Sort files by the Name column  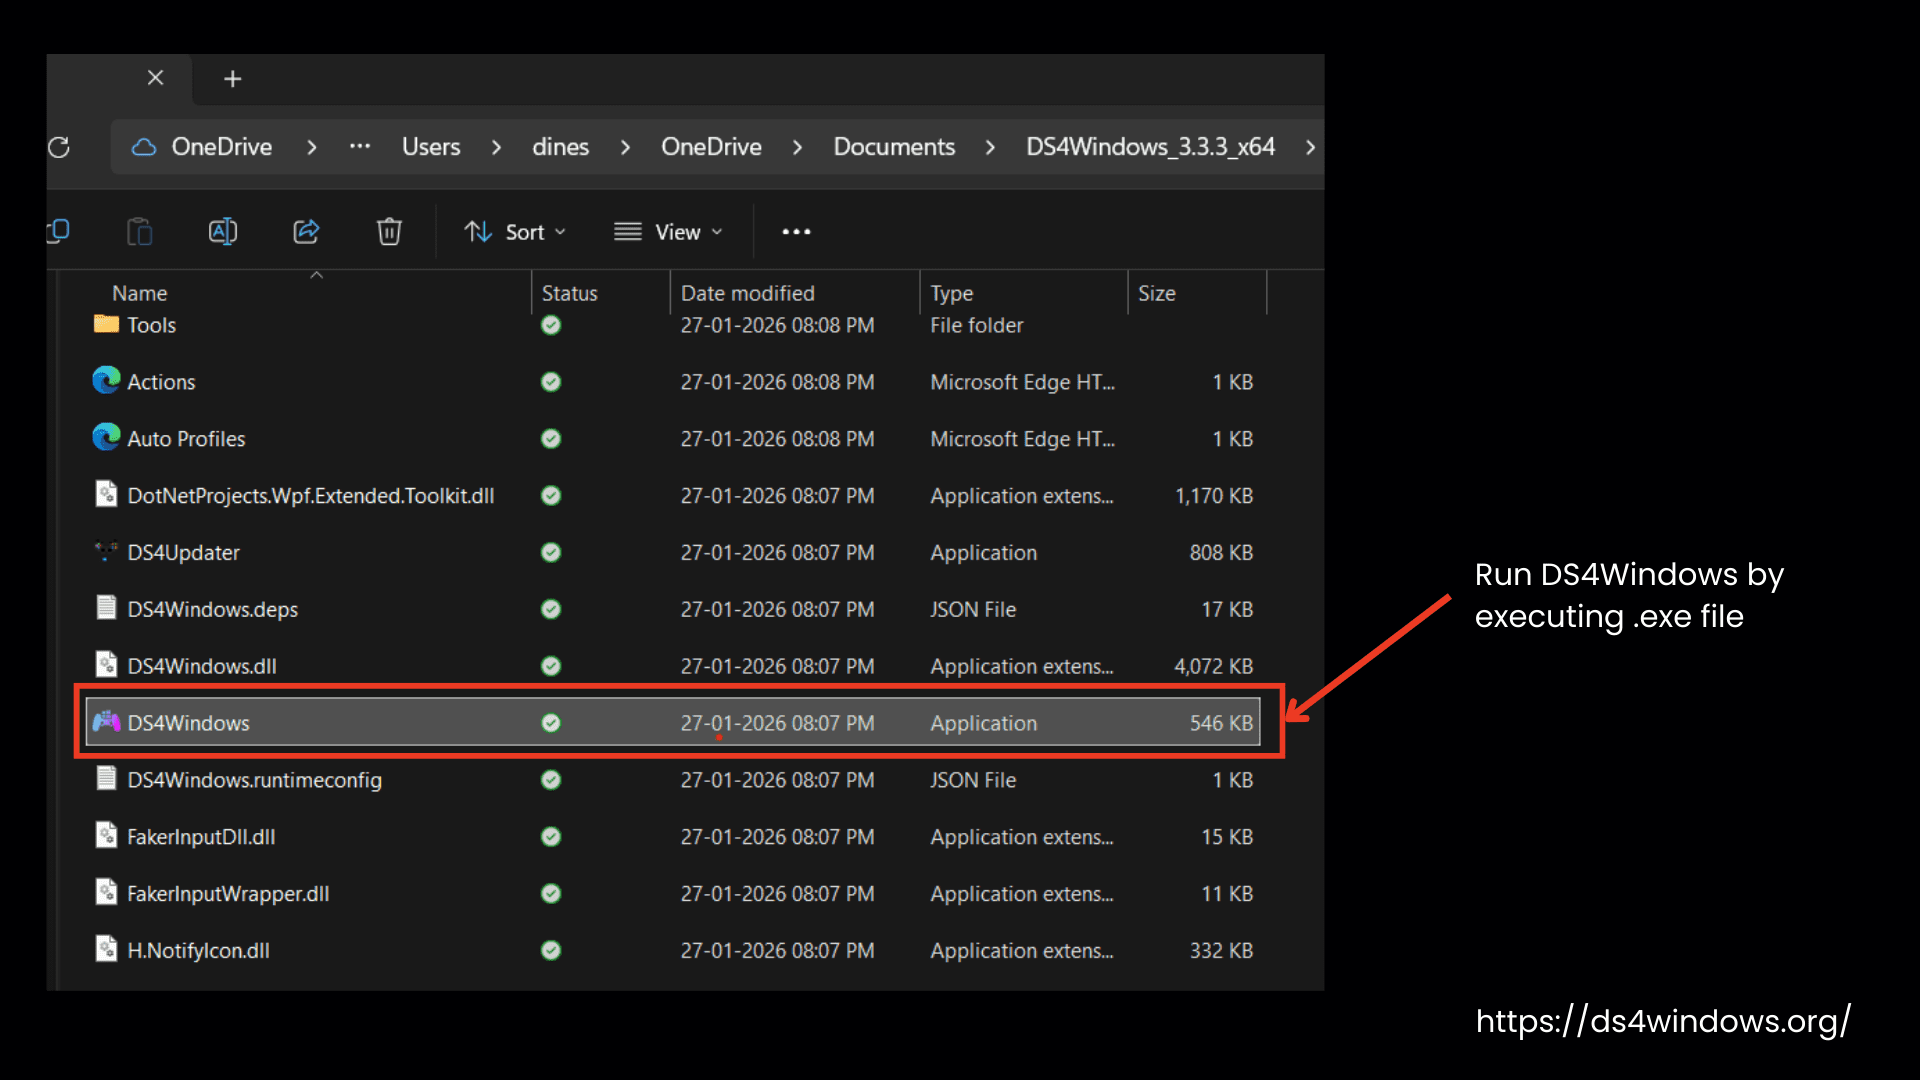(x=140, y=293)
